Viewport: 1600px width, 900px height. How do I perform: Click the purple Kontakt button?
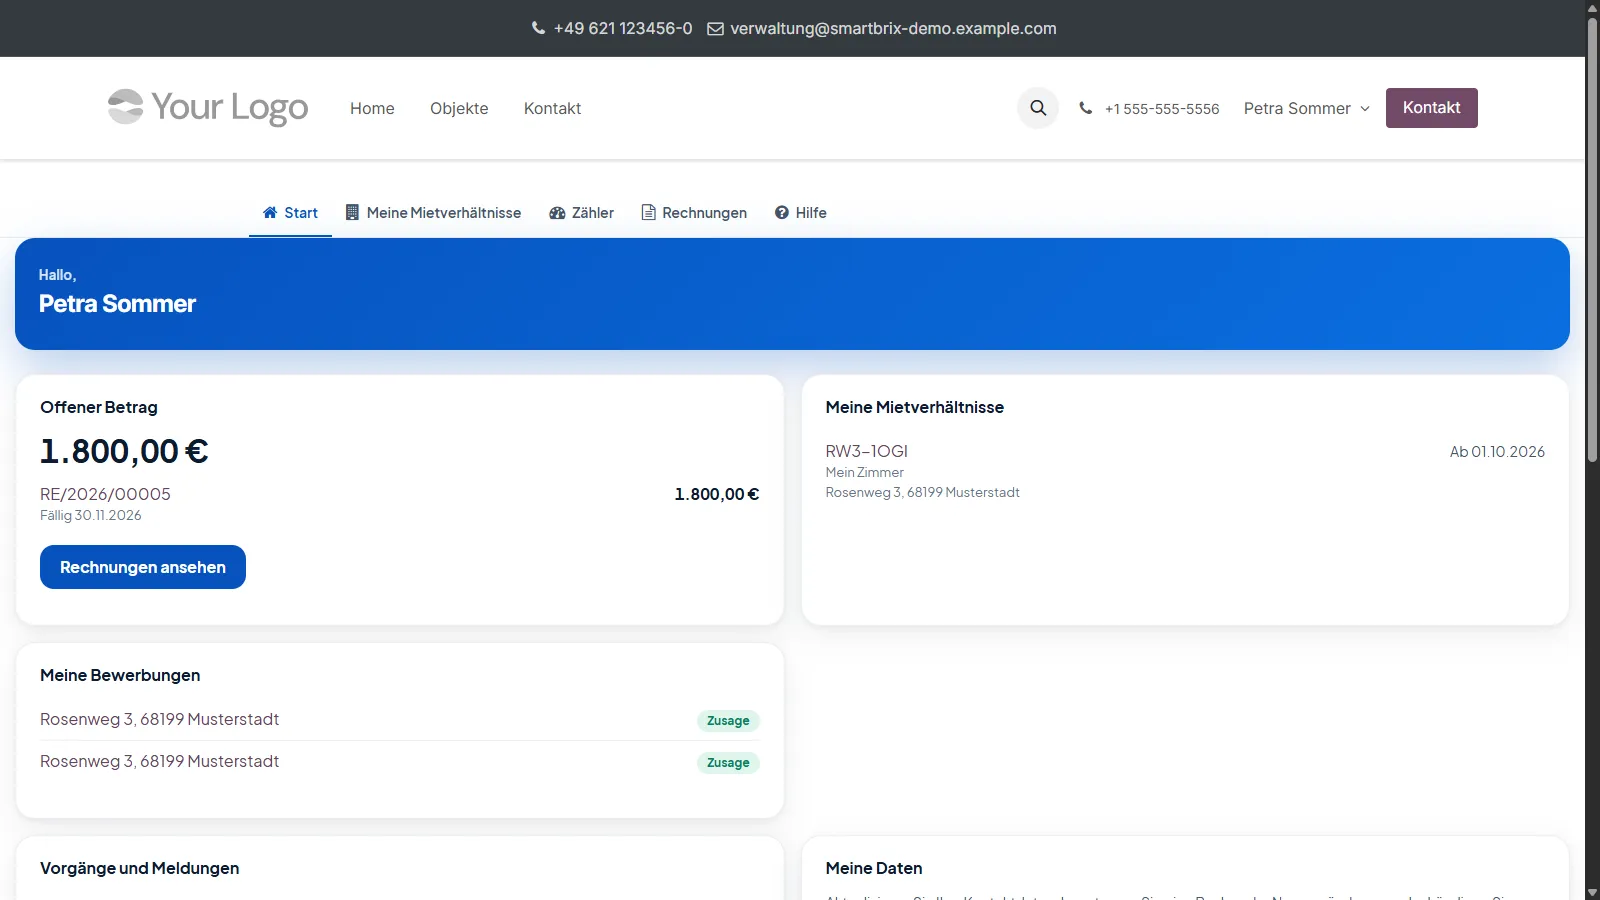coord(1431,108)
